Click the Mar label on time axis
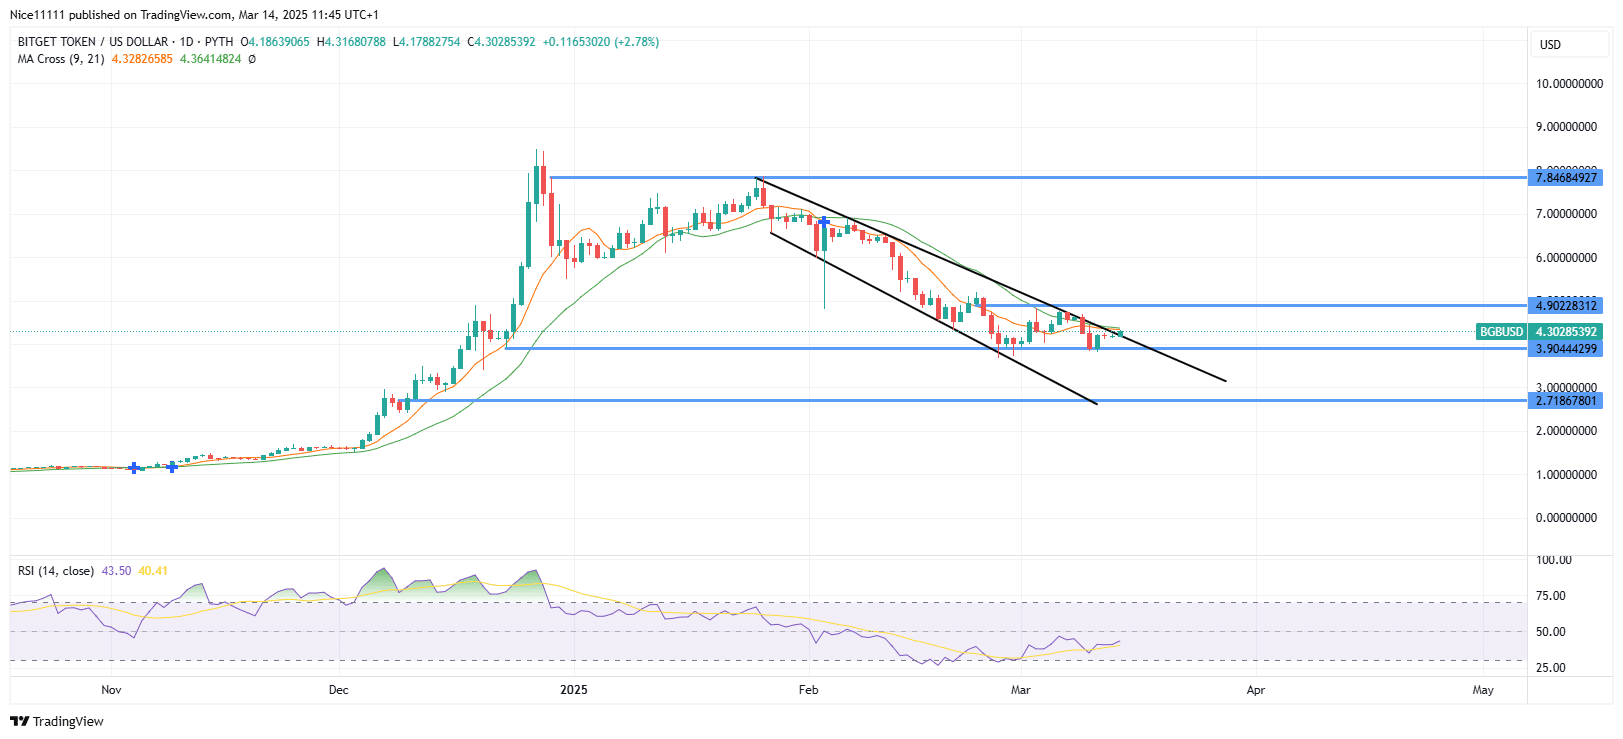This screenshot has width=1623, height=739. (1021, 690)
